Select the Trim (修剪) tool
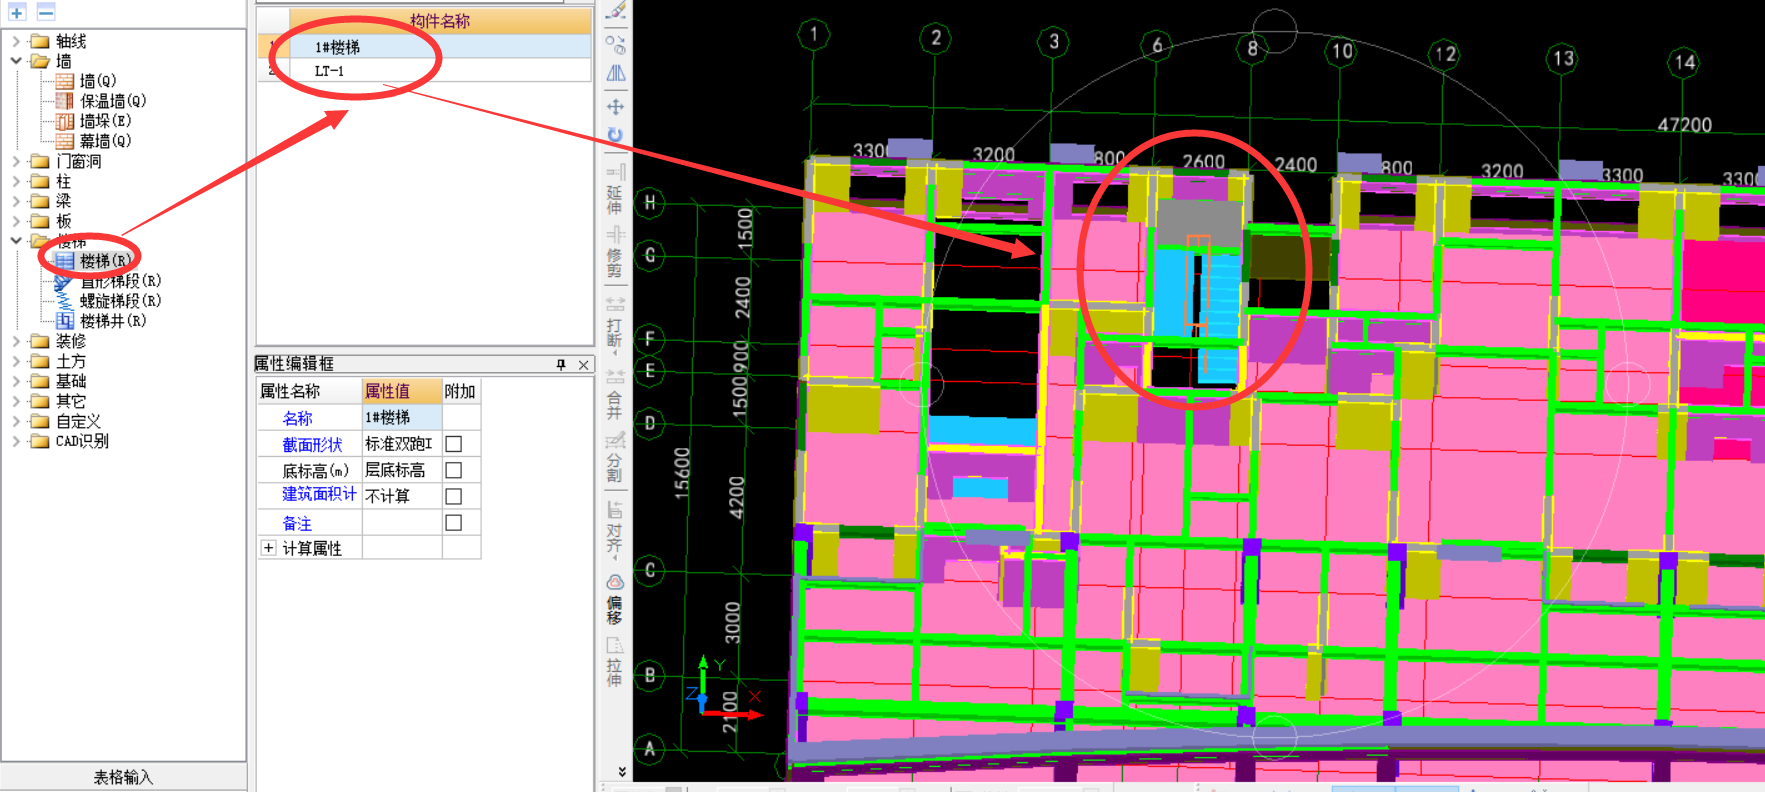 point(615,251)
